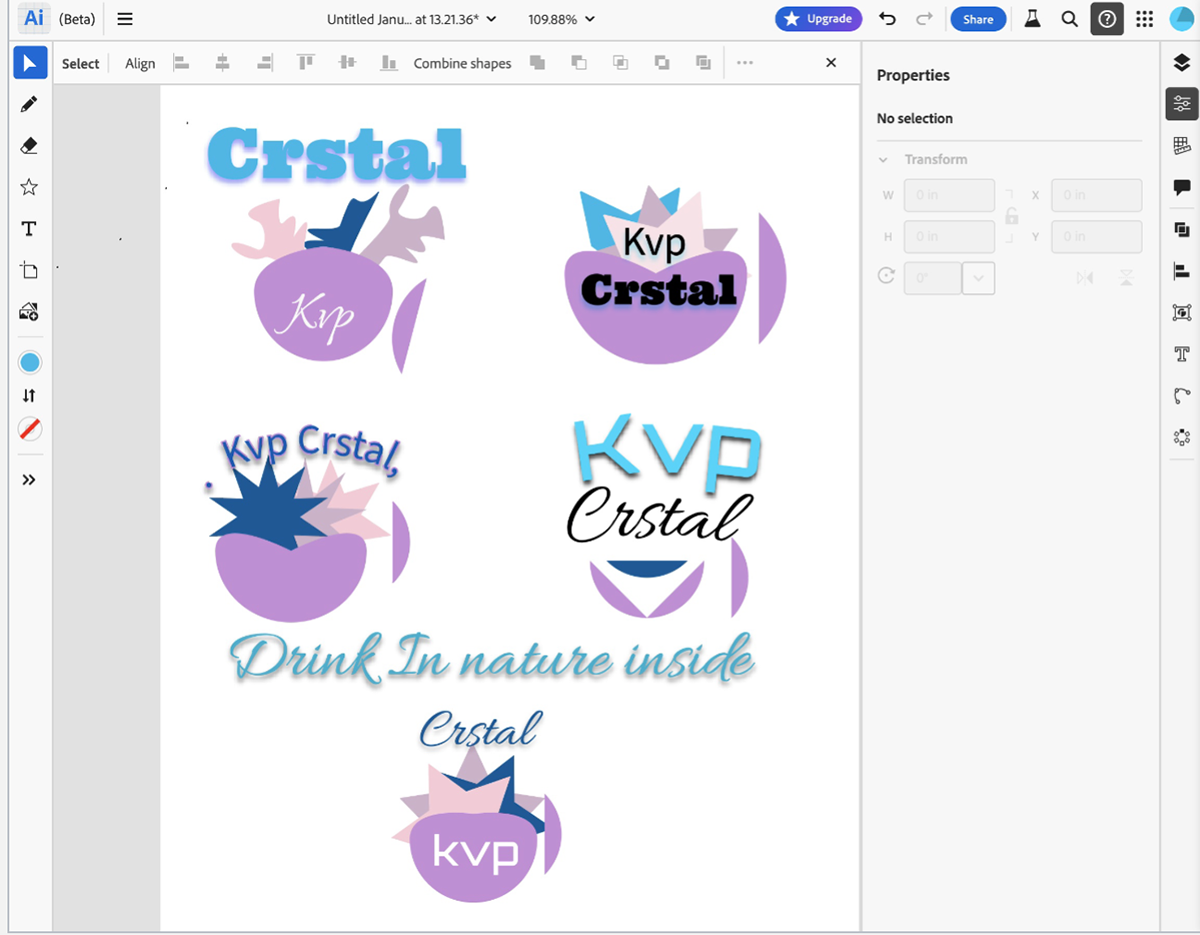Redo the last action
This screenshot has height=935, width=1200.
click(924, 19)
